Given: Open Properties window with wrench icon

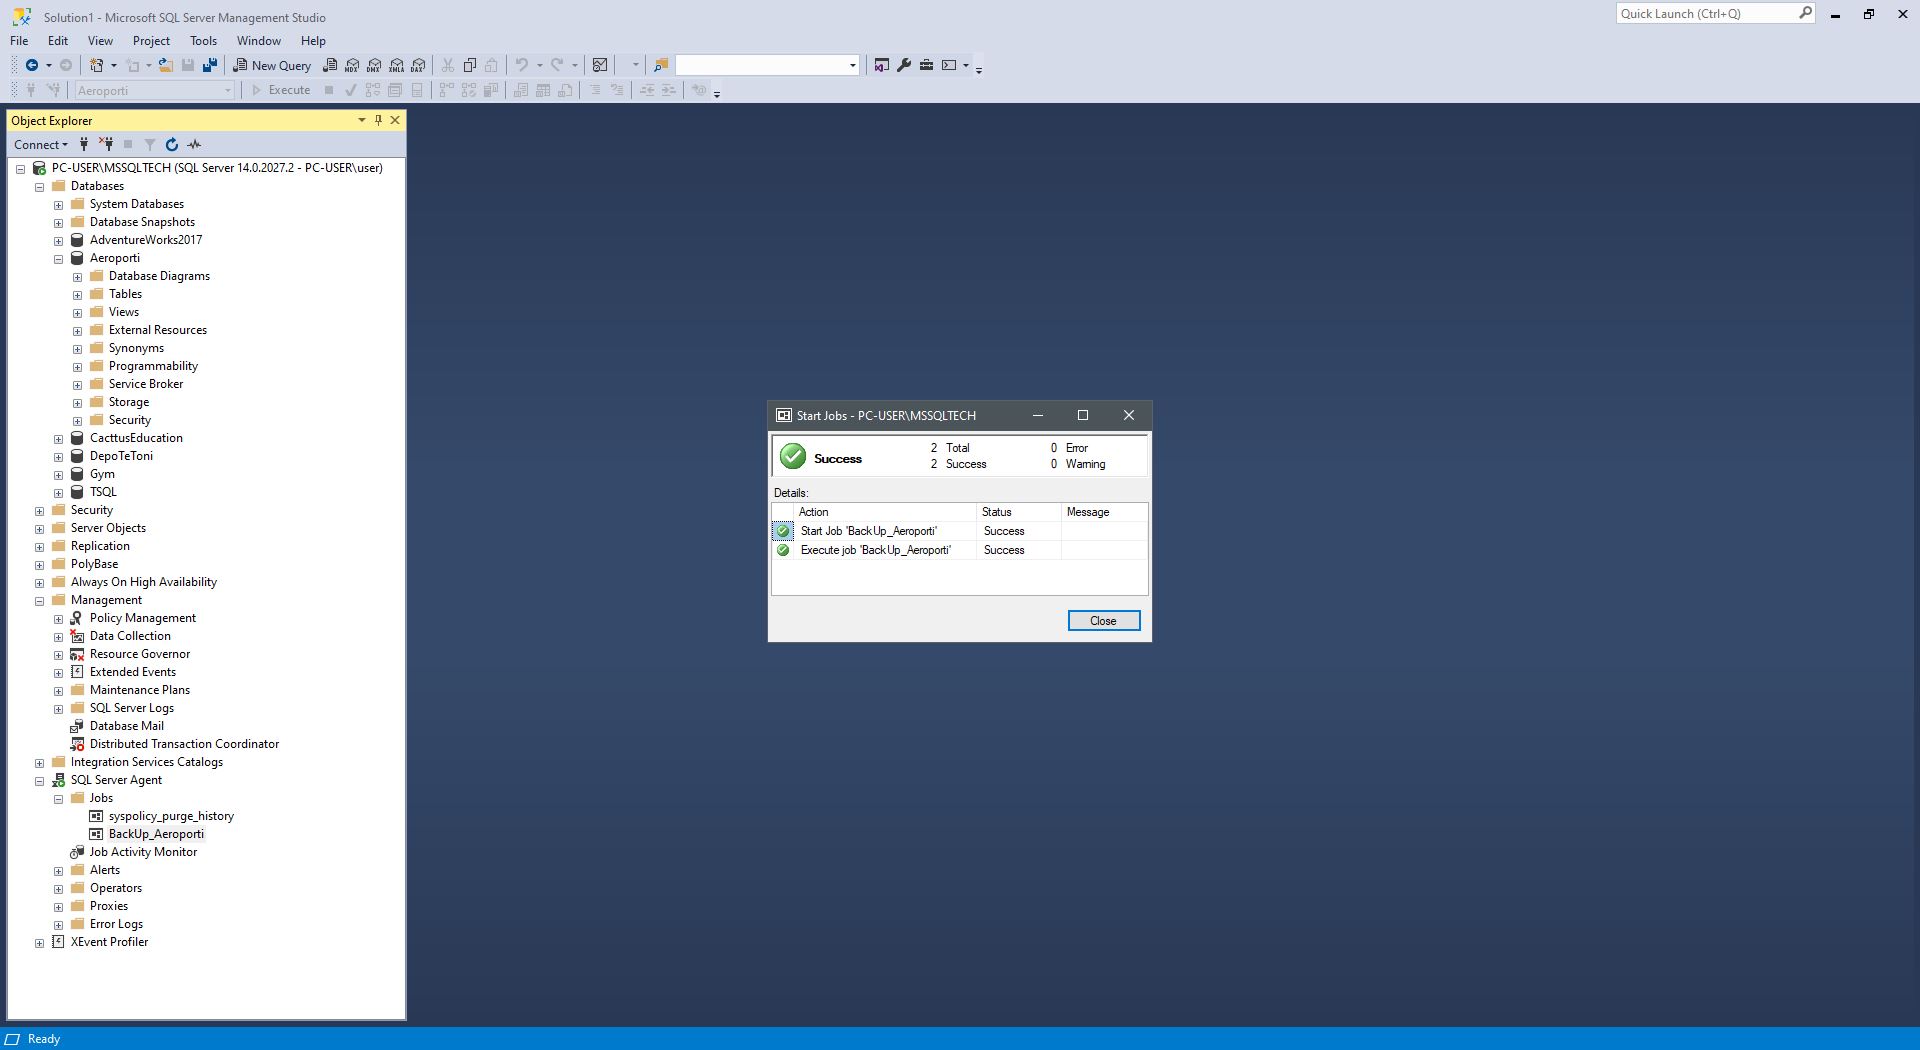Looking at the screenshot, I should click(x=904, y=65).
